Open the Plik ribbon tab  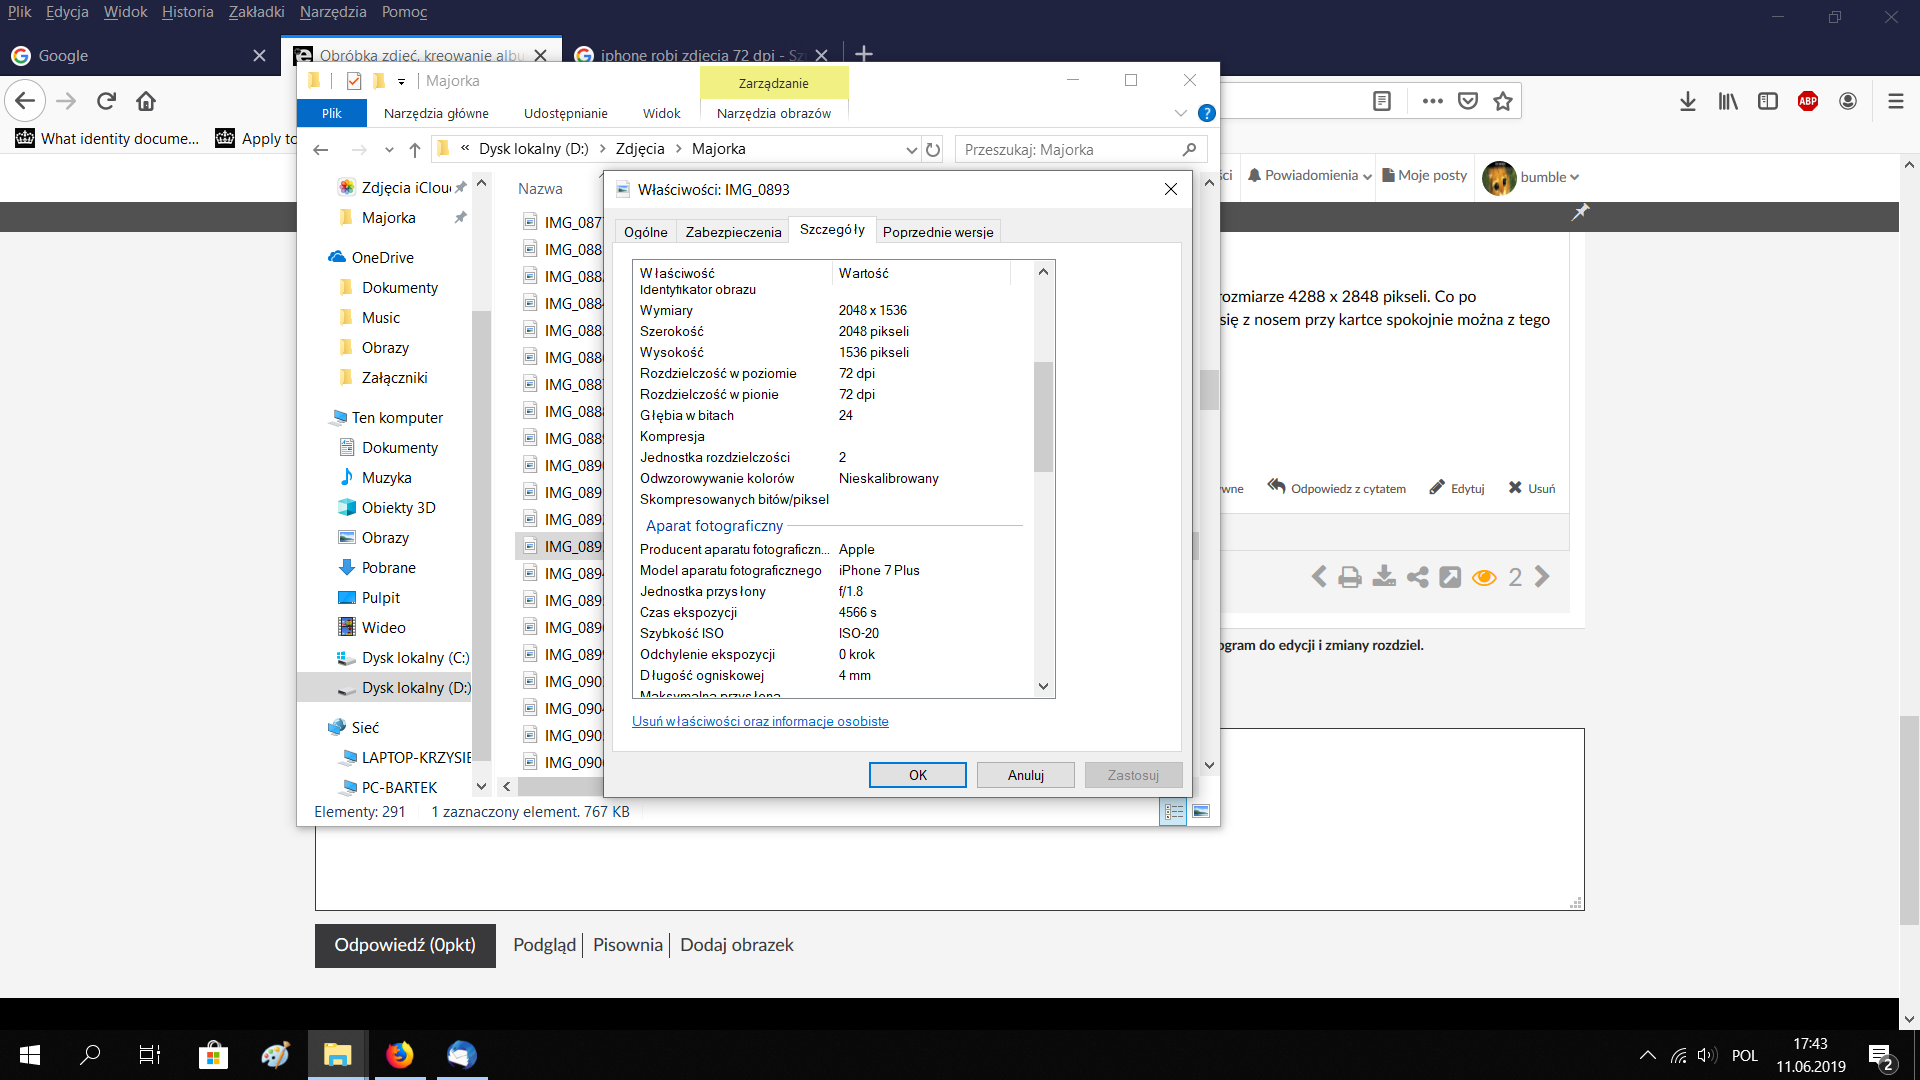click(332, 113)
